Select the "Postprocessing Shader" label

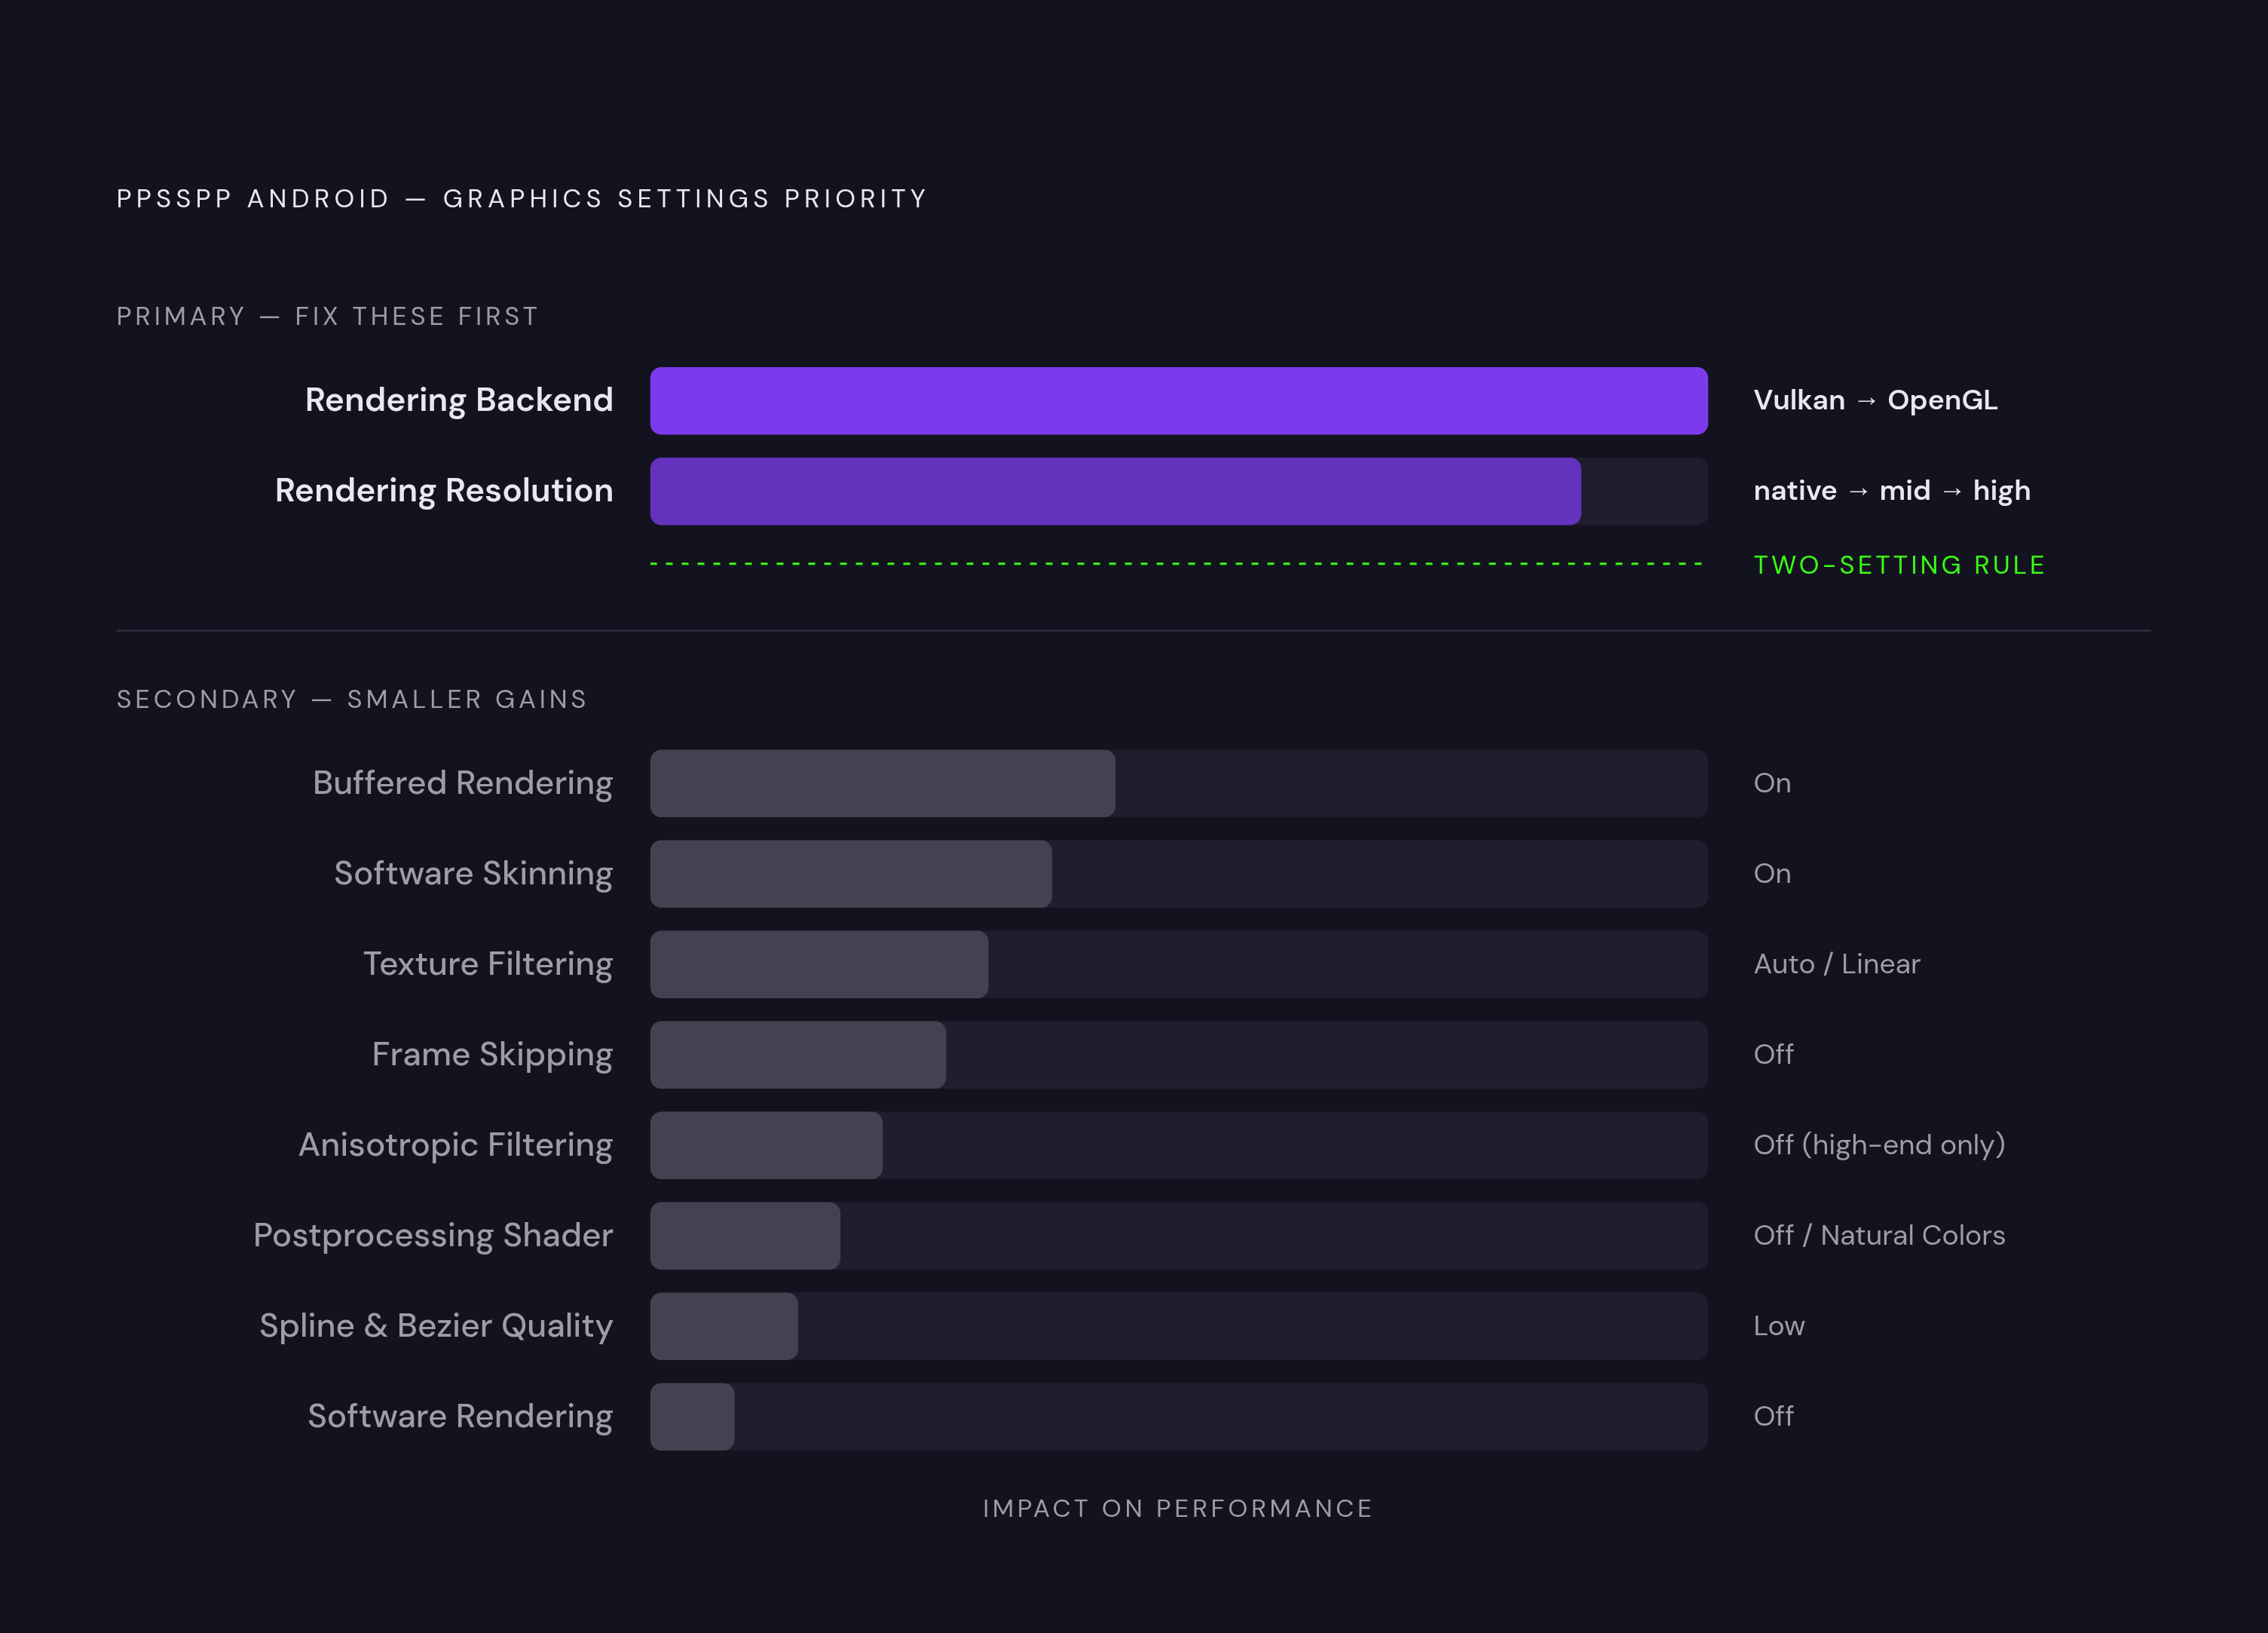click(x=433, y=1236)
